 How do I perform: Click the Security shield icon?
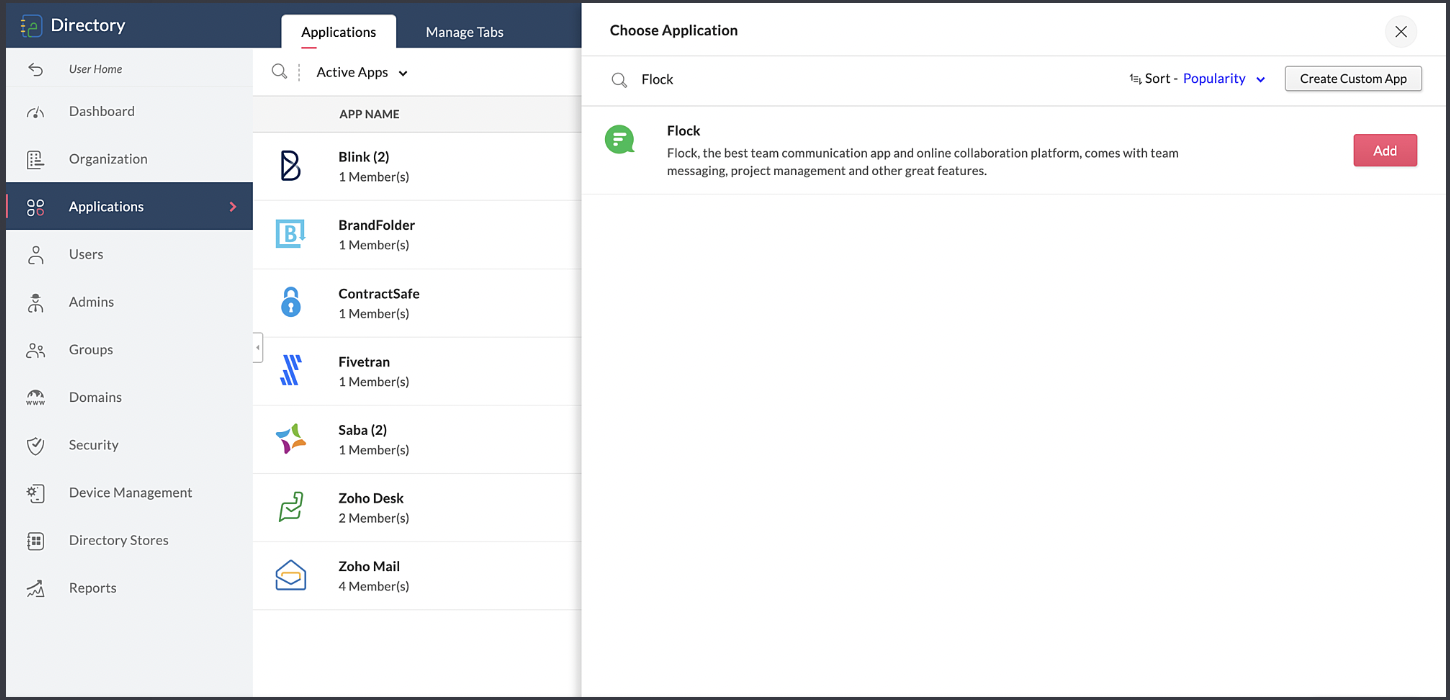pos(36,445)
